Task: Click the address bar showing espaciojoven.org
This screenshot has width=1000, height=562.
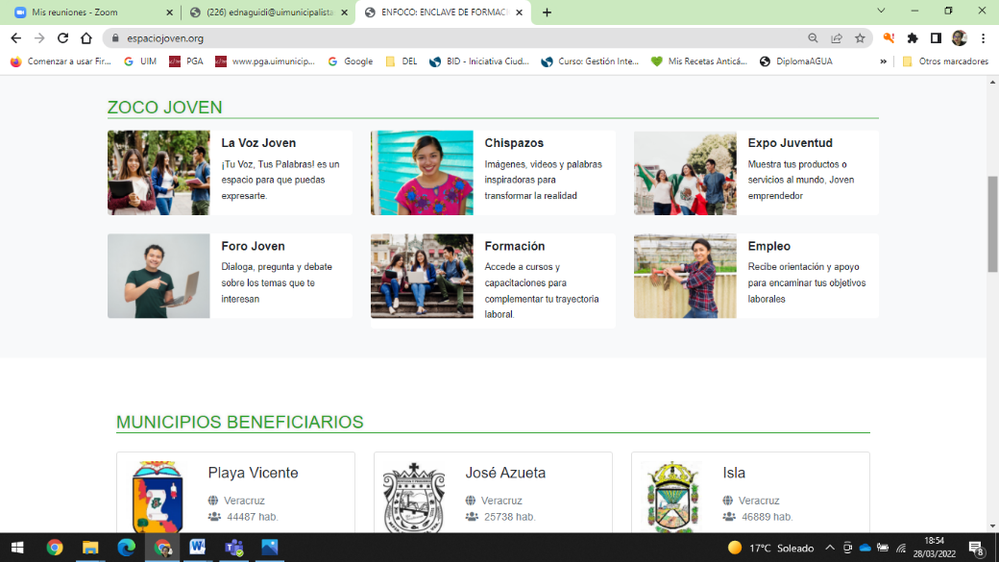Action: tap(450, 38)
